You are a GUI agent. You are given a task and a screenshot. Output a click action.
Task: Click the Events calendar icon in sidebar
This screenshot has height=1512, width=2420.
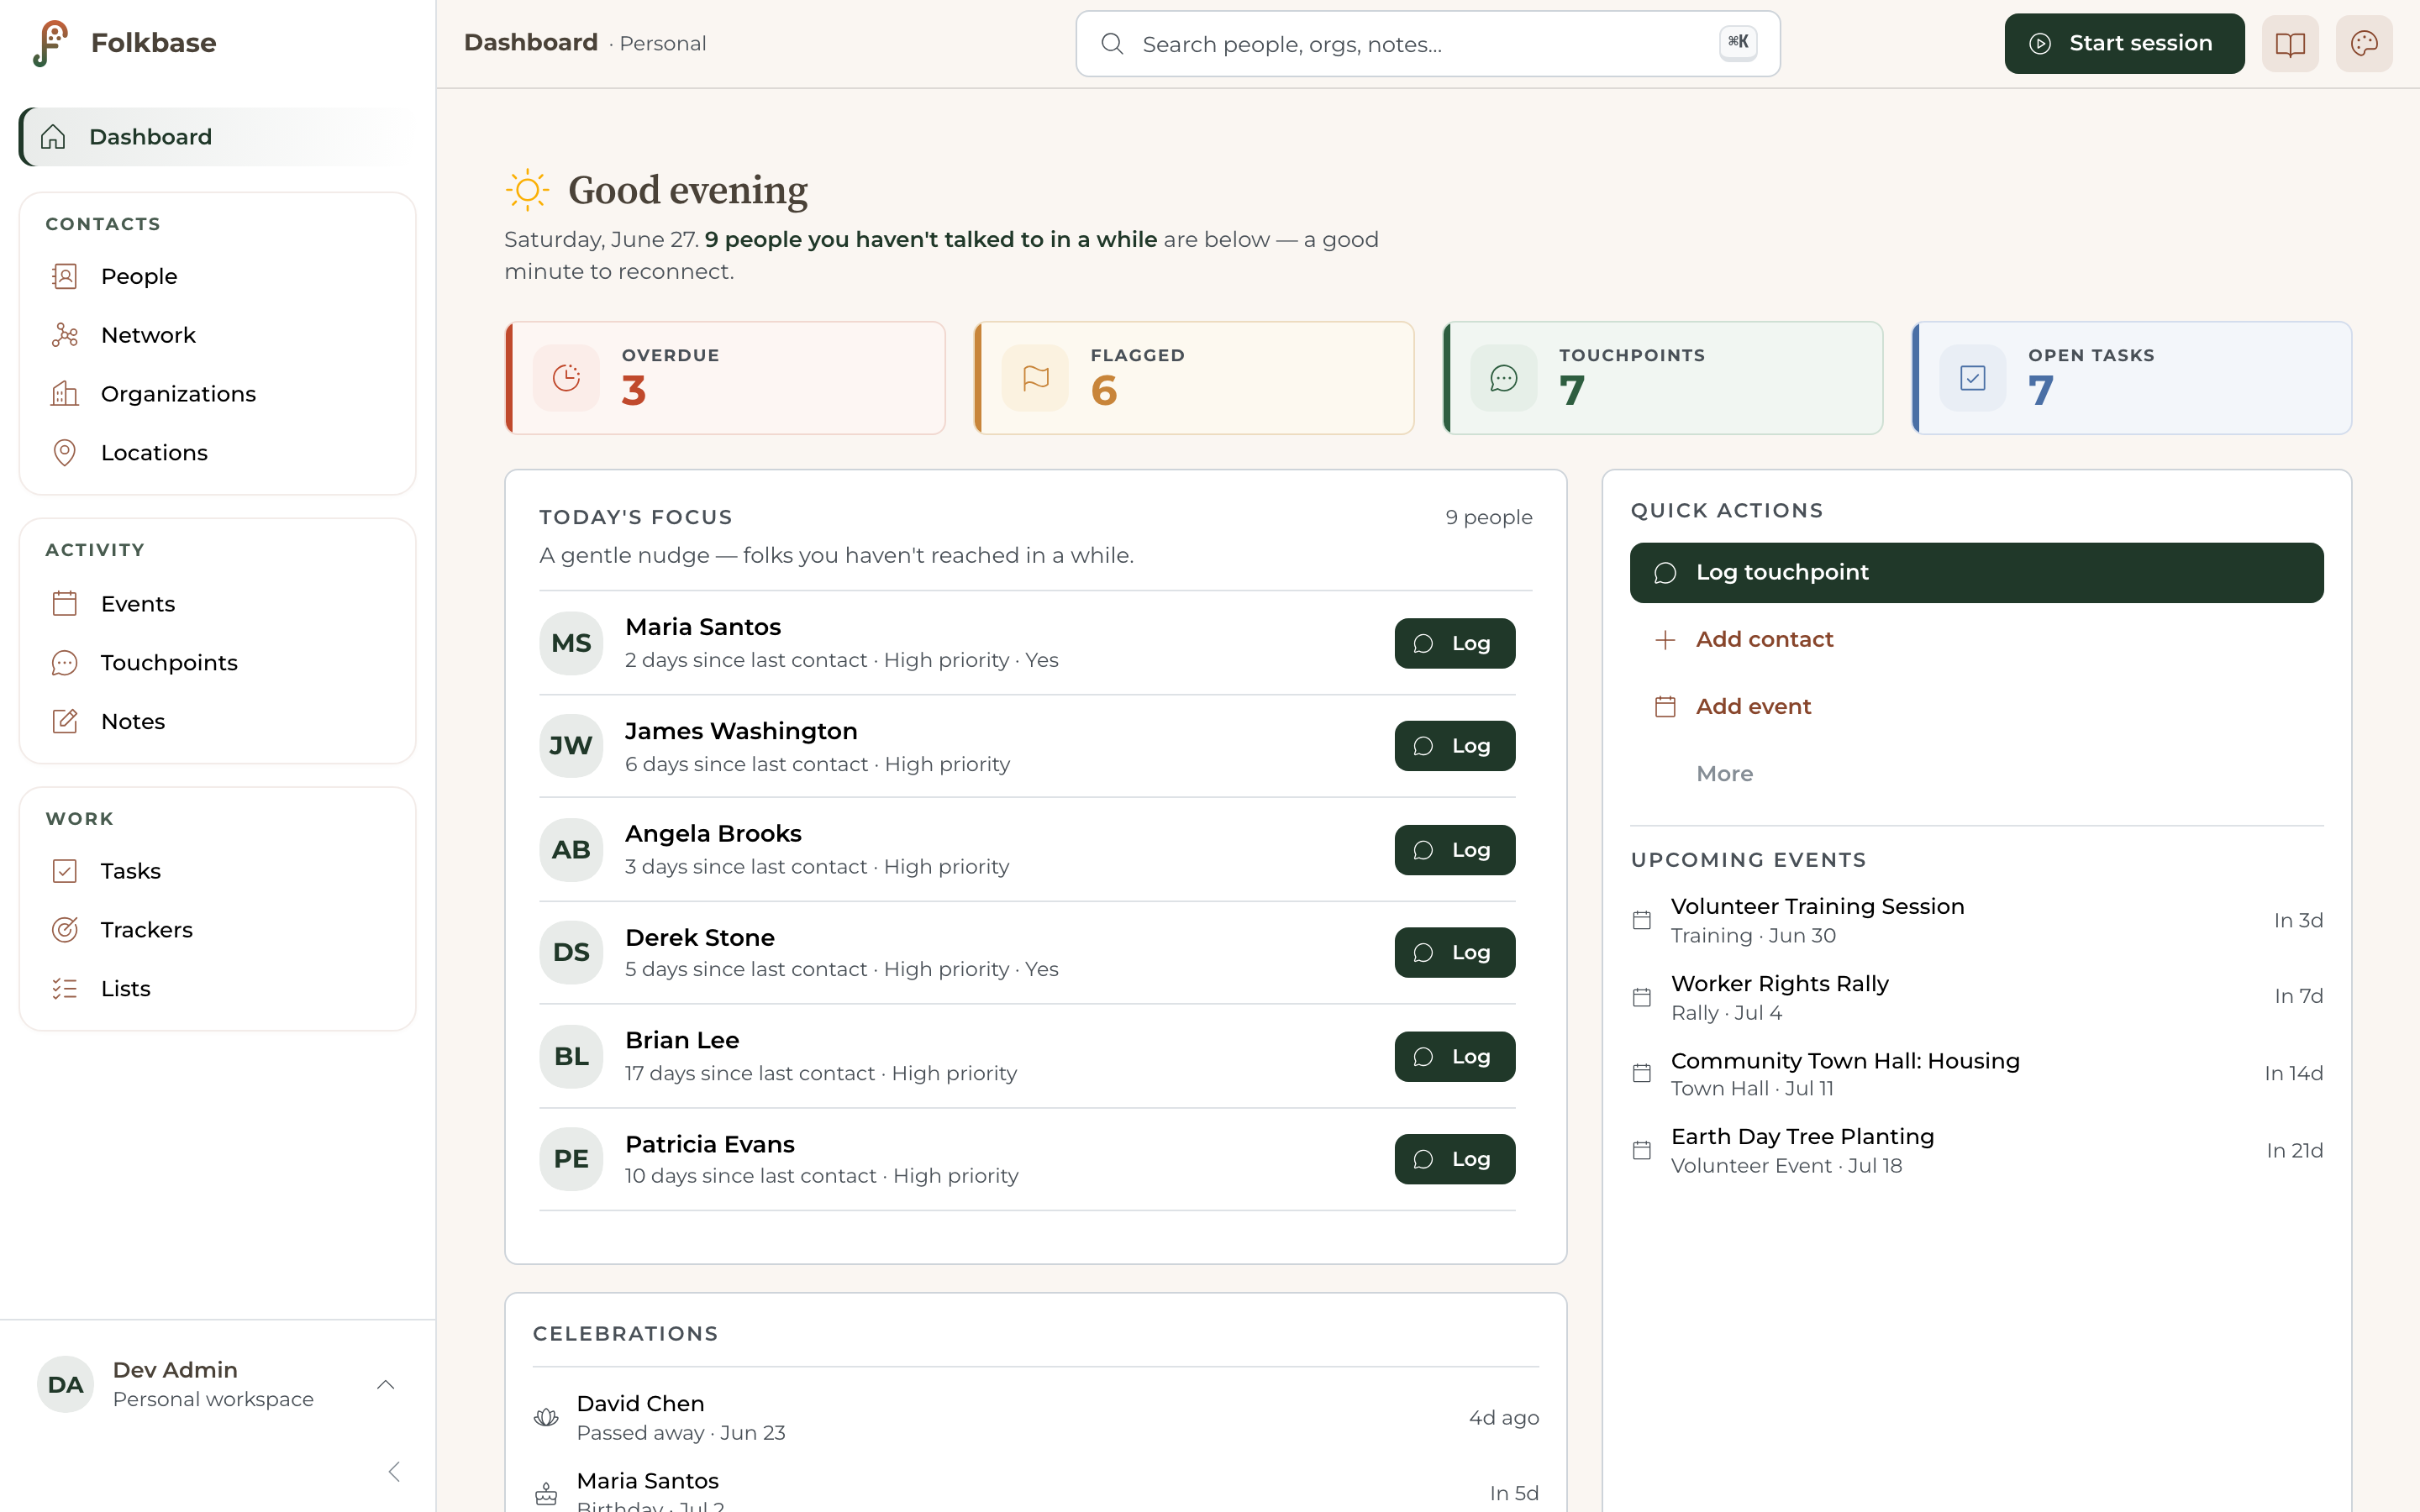click(x=65, y=604)
